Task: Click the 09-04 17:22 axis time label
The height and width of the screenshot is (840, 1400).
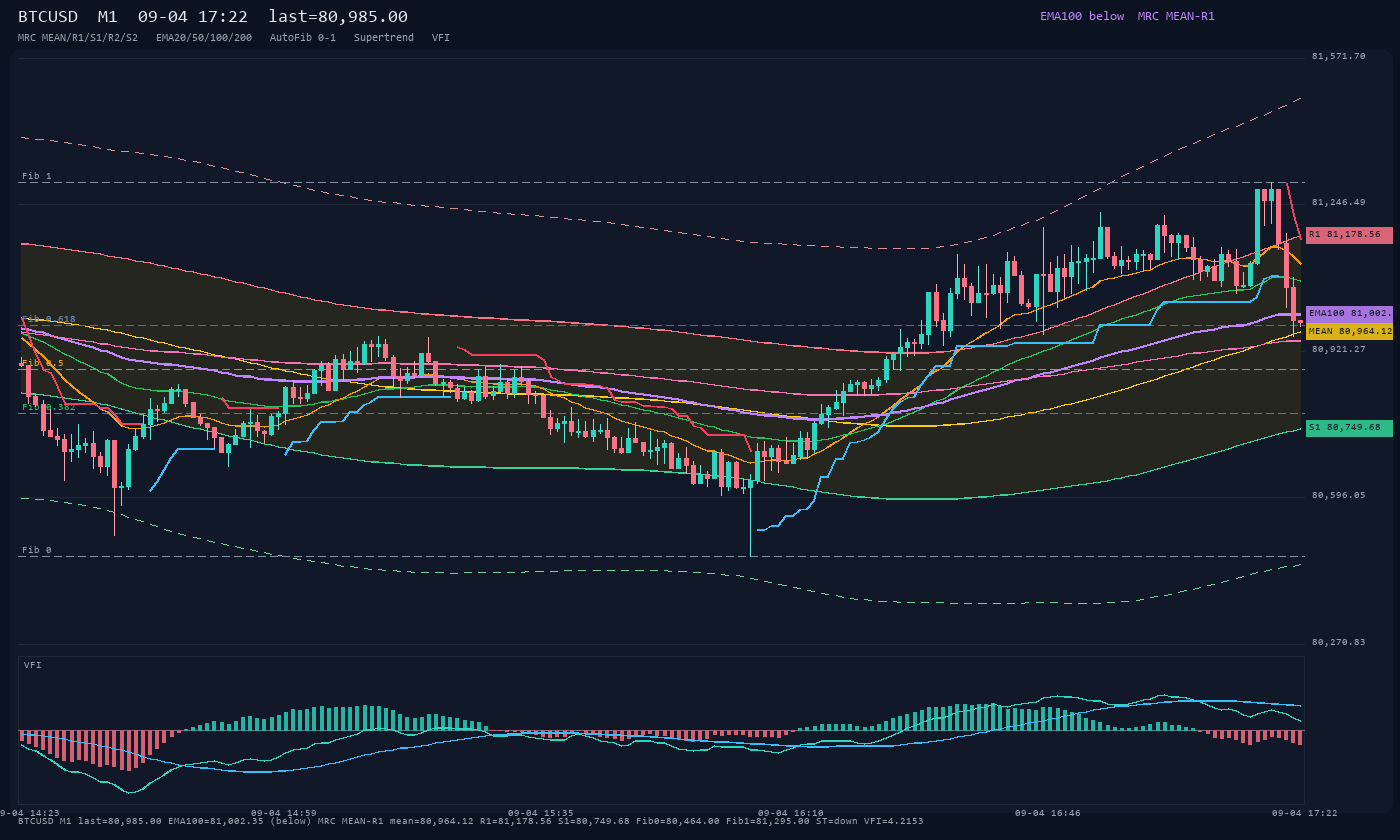Action: pos(1304,813)
